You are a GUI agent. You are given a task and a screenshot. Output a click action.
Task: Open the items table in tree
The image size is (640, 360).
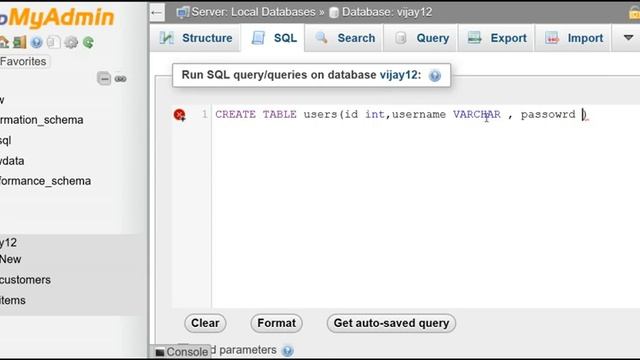click(x=13, y=300)
